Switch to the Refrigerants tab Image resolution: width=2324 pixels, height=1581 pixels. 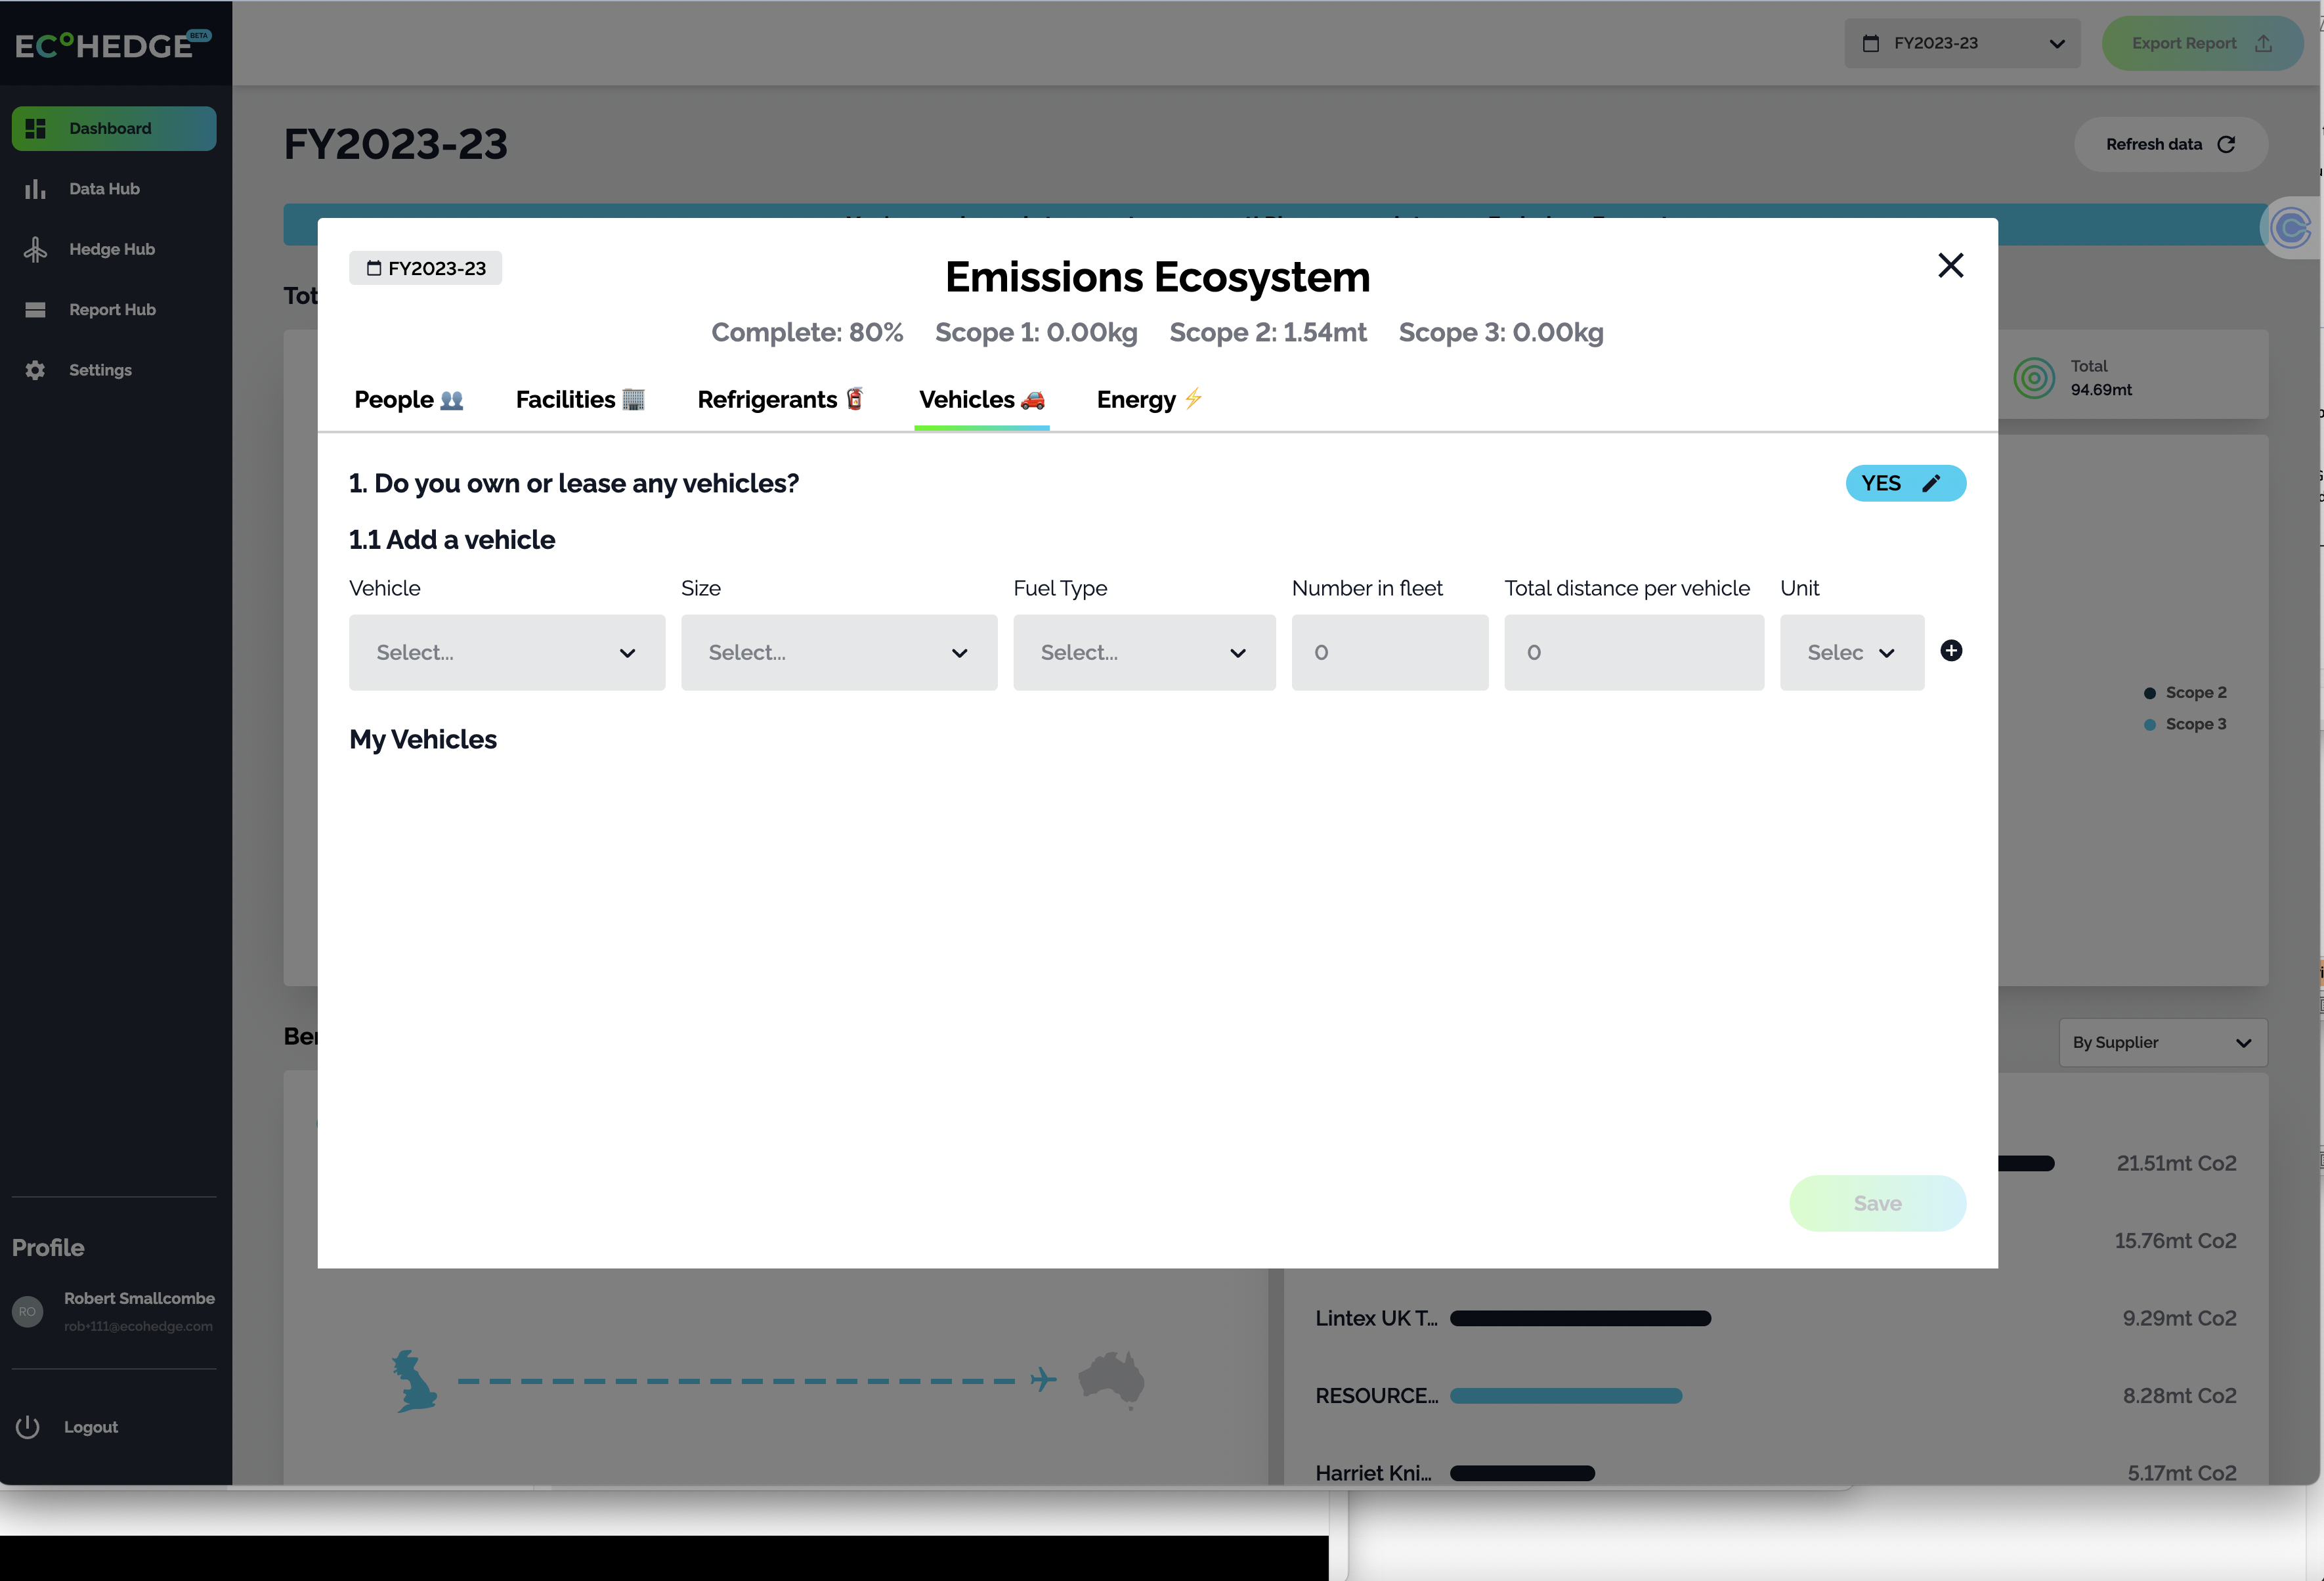click(x=781, y=399)
